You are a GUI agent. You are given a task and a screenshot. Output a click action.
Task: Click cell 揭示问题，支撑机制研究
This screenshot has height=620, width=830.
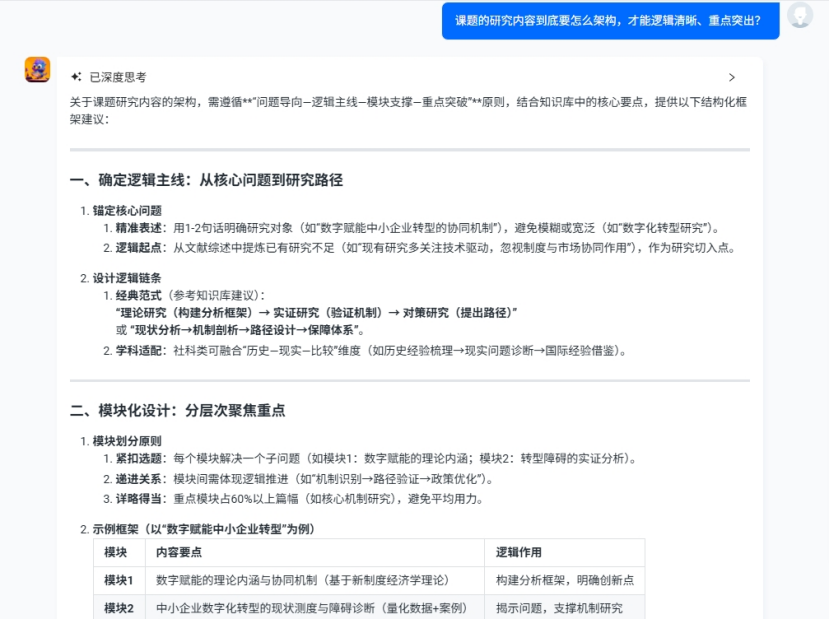click(x=565, y=608)
